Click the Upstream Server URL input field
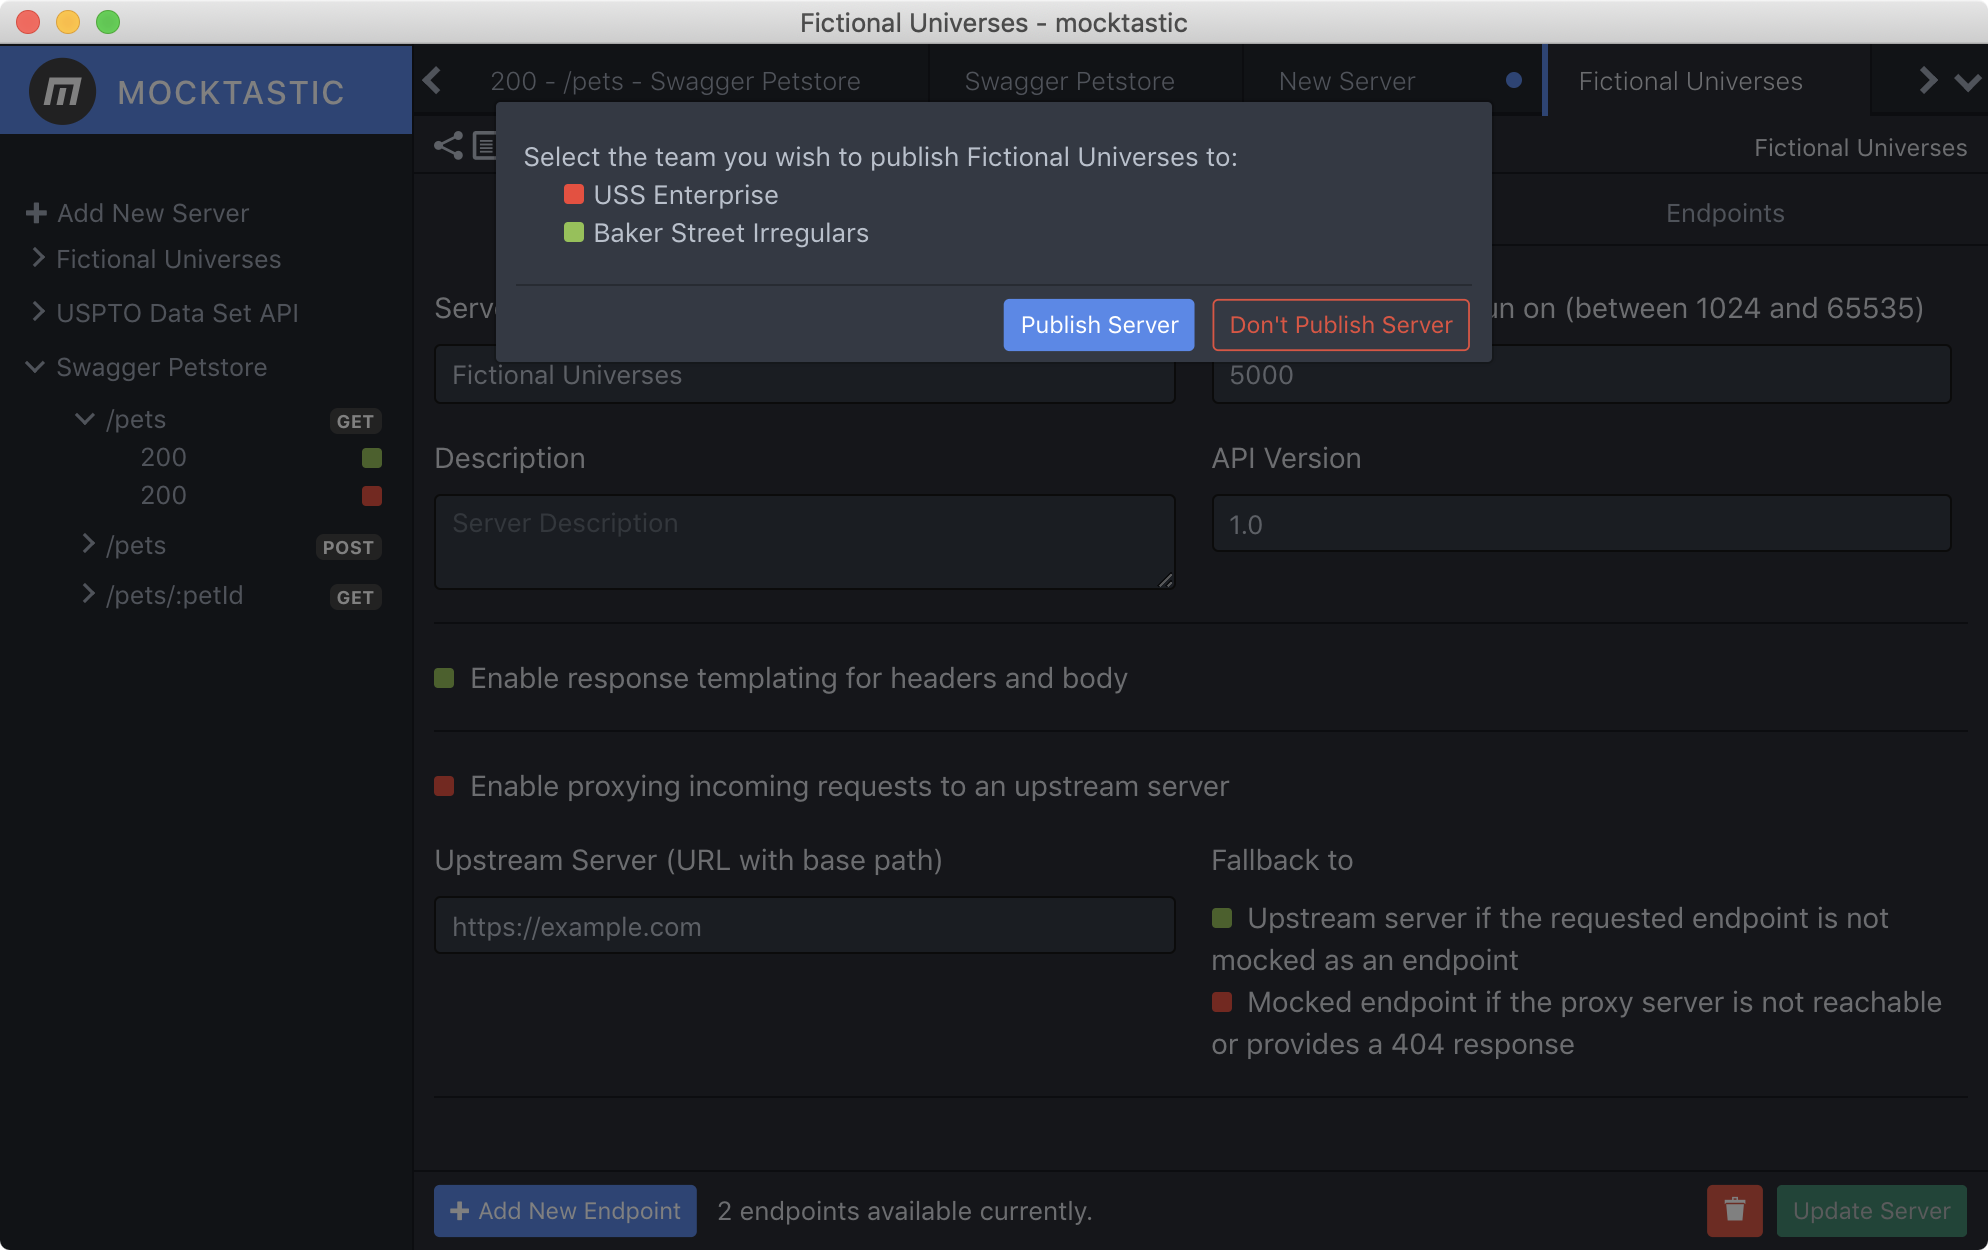This screenshot has width=1988, height=1250. click(x=805, y=926)
